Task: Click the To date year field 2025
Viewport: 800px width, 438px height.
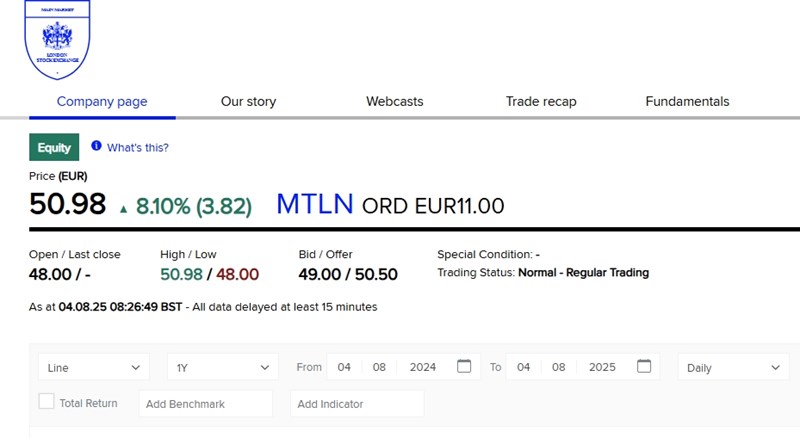Action: pos(602,367)
